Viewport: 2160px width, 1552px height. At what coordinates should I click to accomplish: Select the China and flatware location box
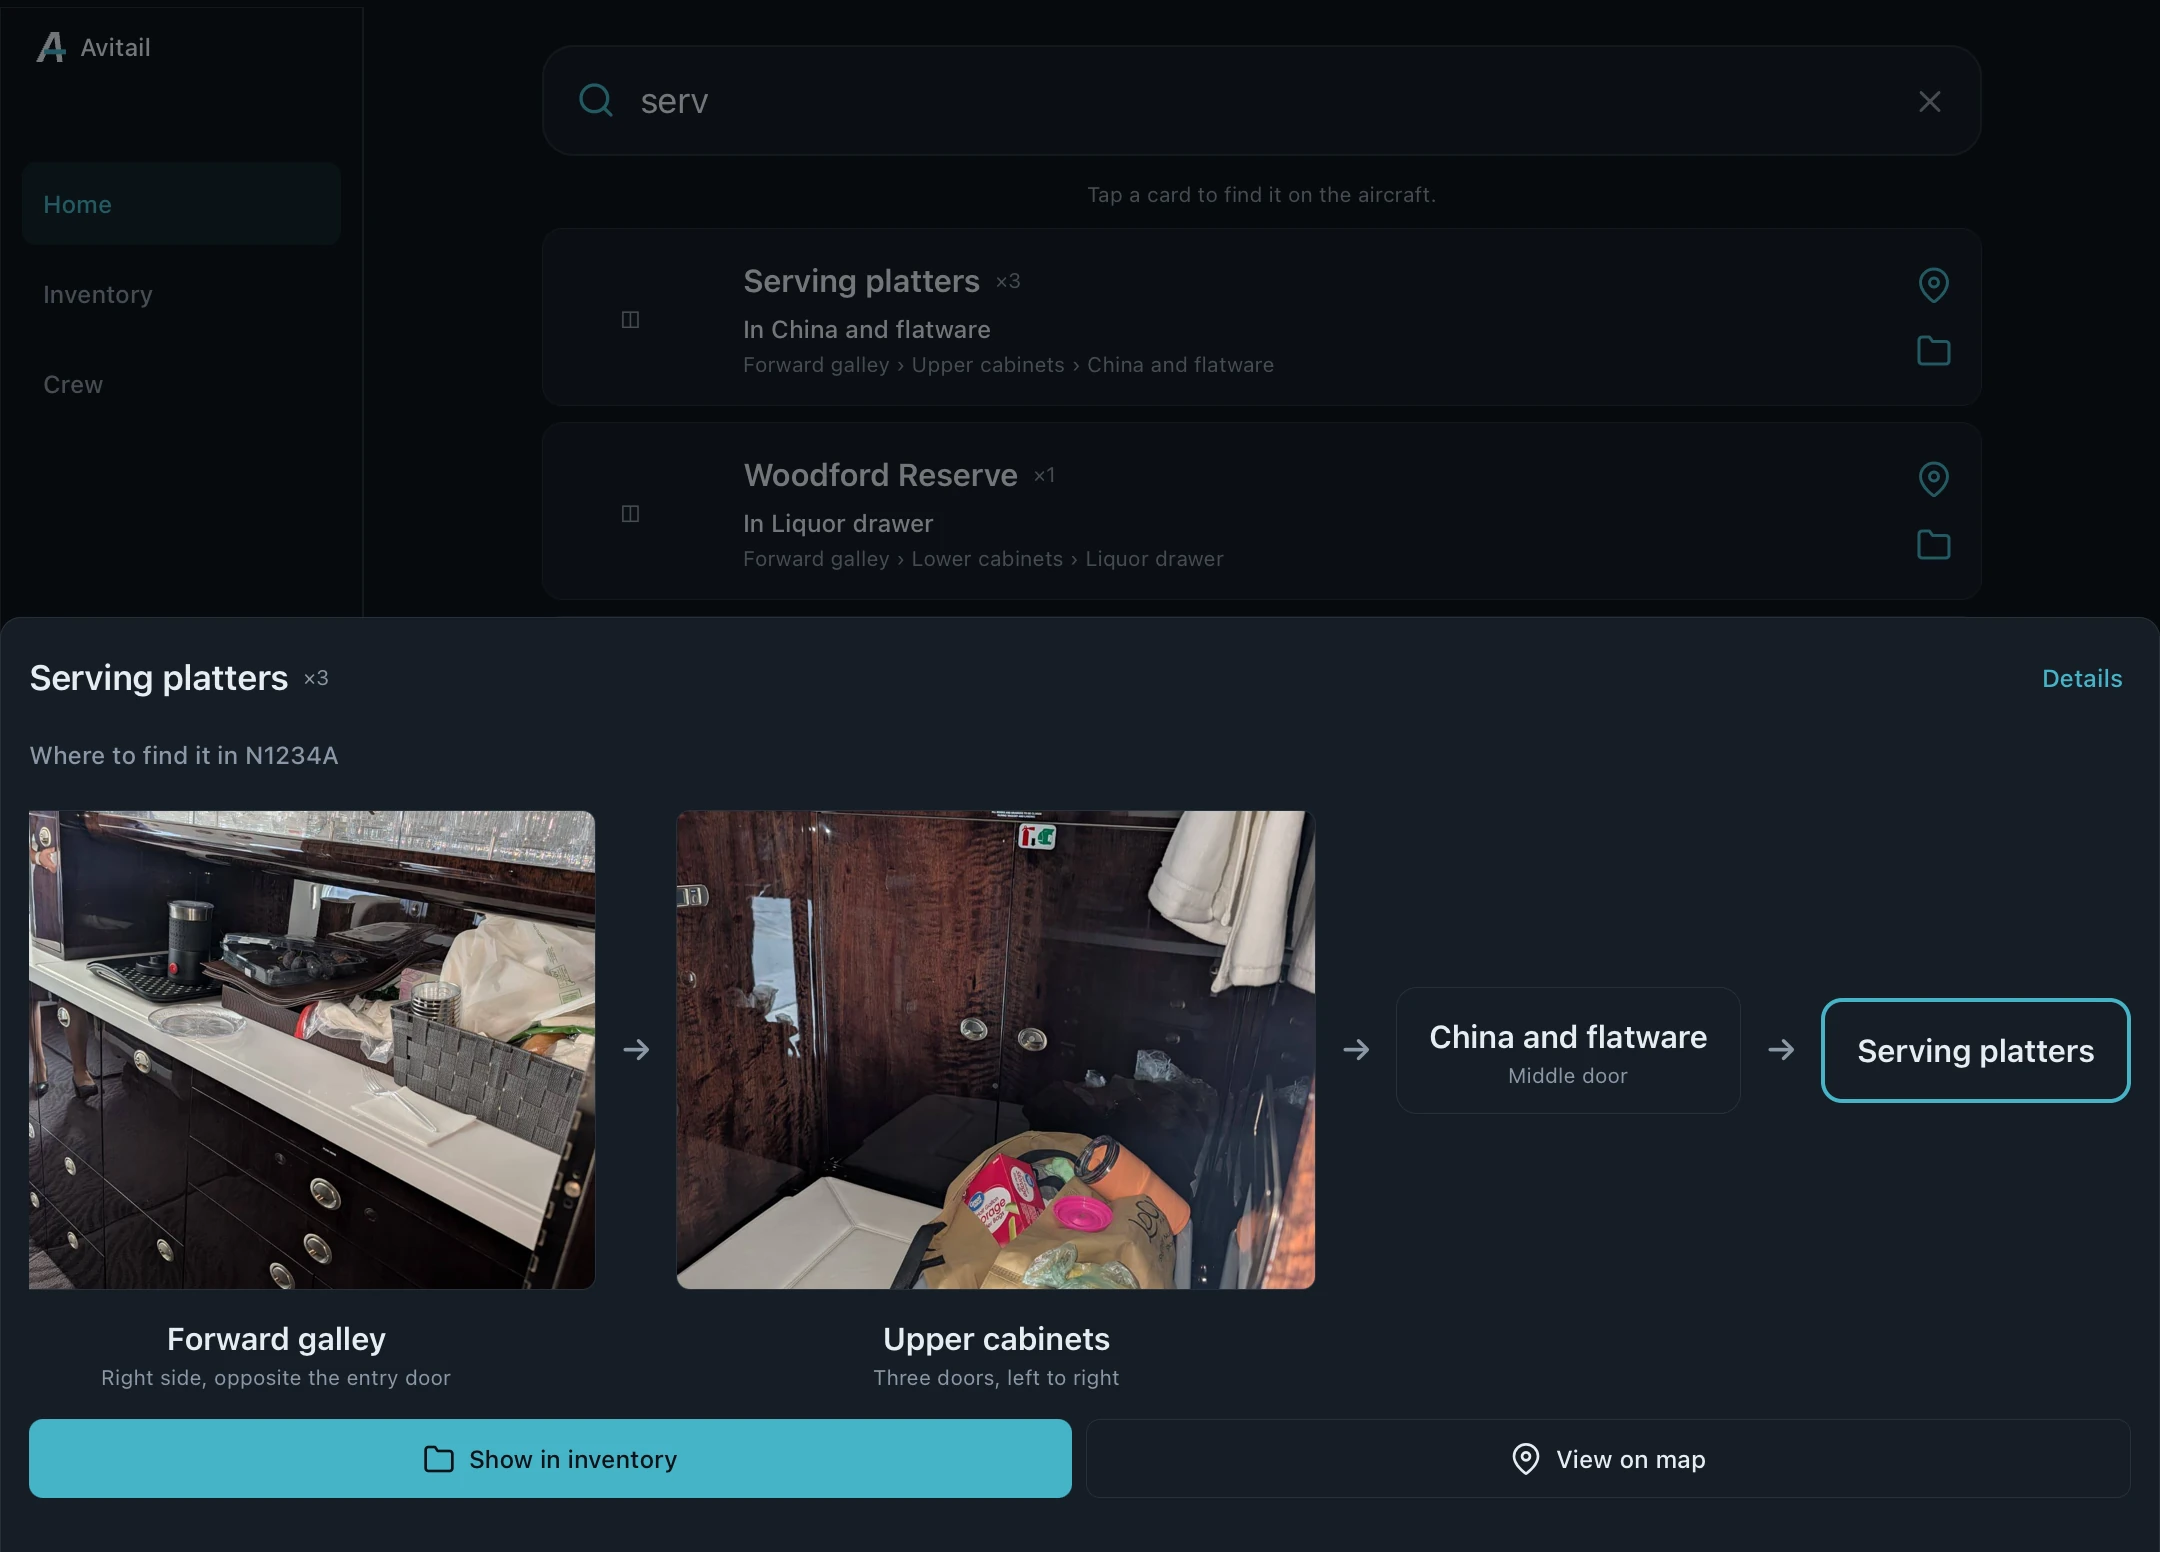pyautogui.click(x=1567, y=1050)
